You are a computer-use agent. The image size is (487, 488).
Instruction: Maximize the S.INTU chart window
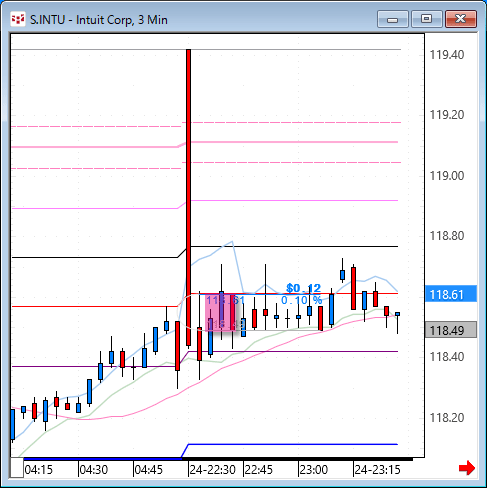click(x=426, y=19)
